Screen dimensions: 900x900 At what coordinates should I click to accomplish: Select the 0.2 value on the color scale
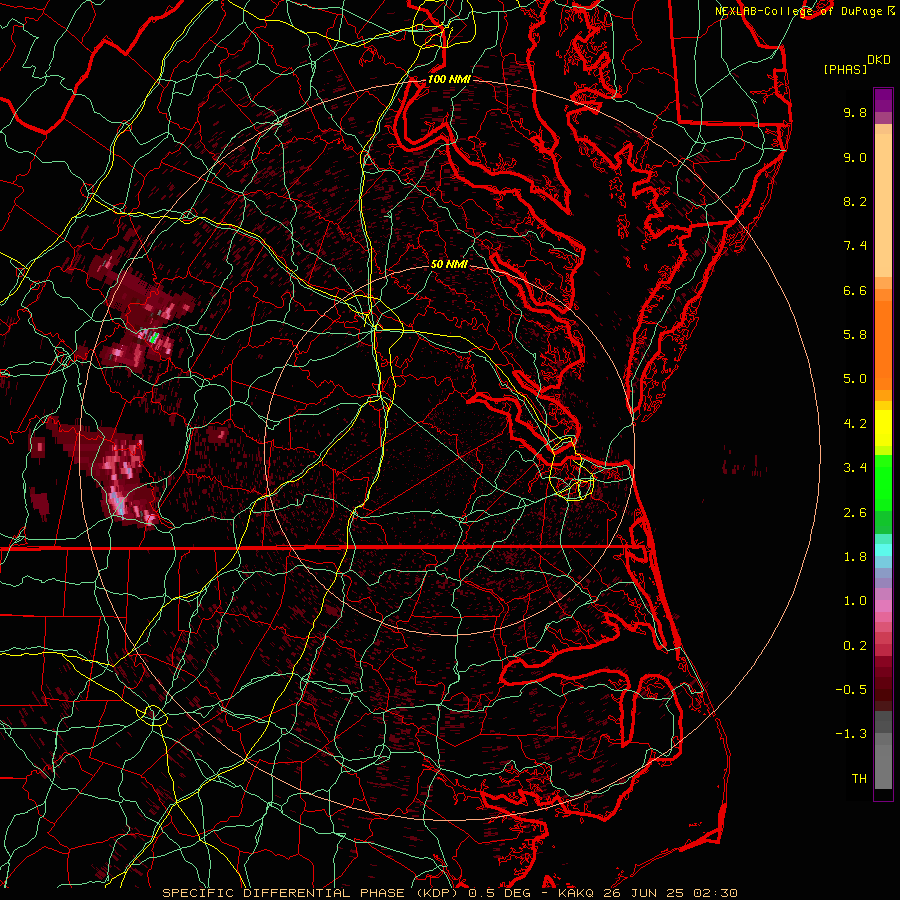(x=855, y=646)
